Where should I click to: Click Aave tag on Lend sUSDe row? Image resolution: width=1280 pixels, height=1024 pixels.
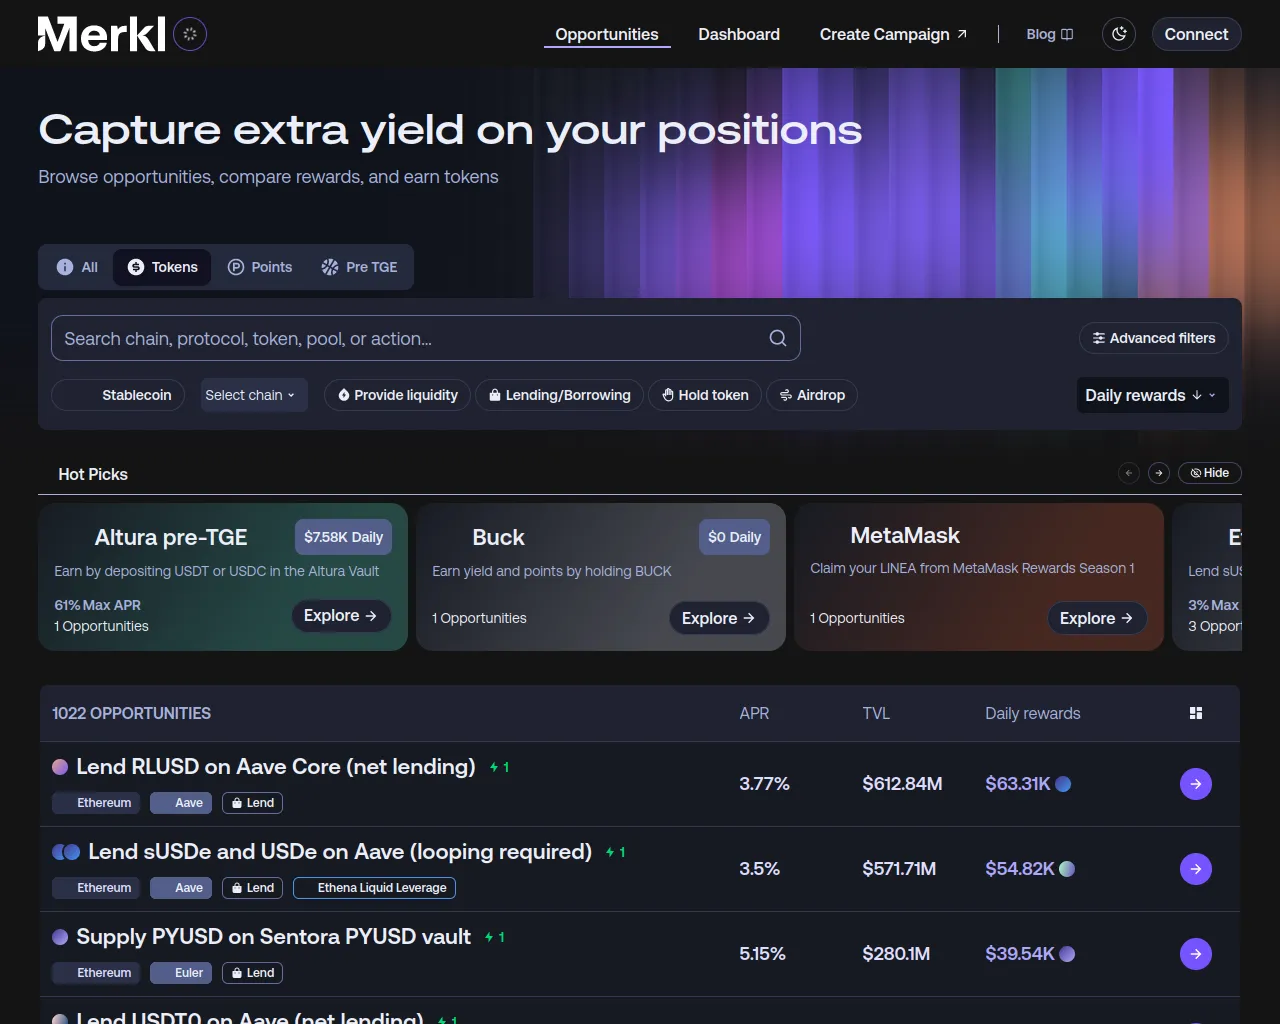pos(179,888)
